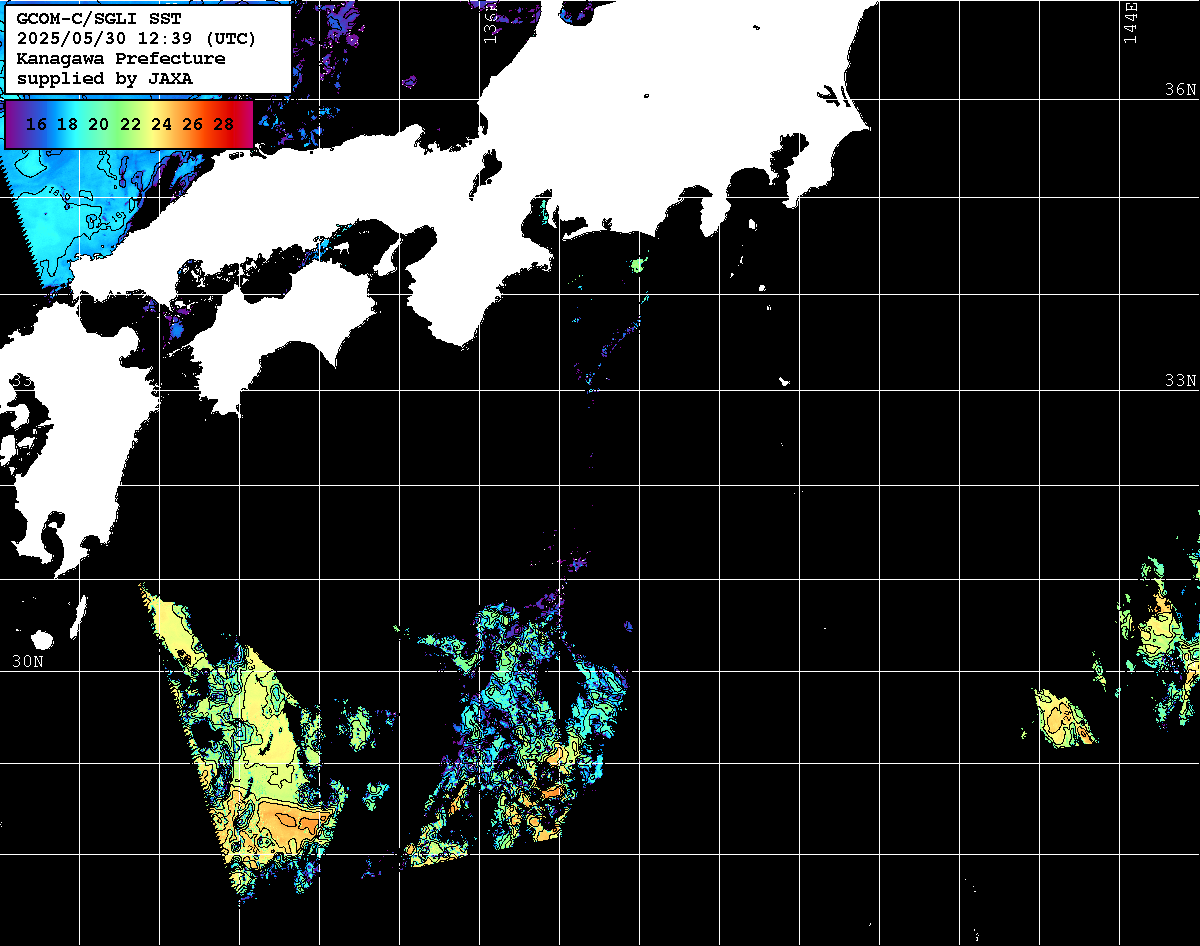Click the '36N' latitude label

(x=1181, y=89)
